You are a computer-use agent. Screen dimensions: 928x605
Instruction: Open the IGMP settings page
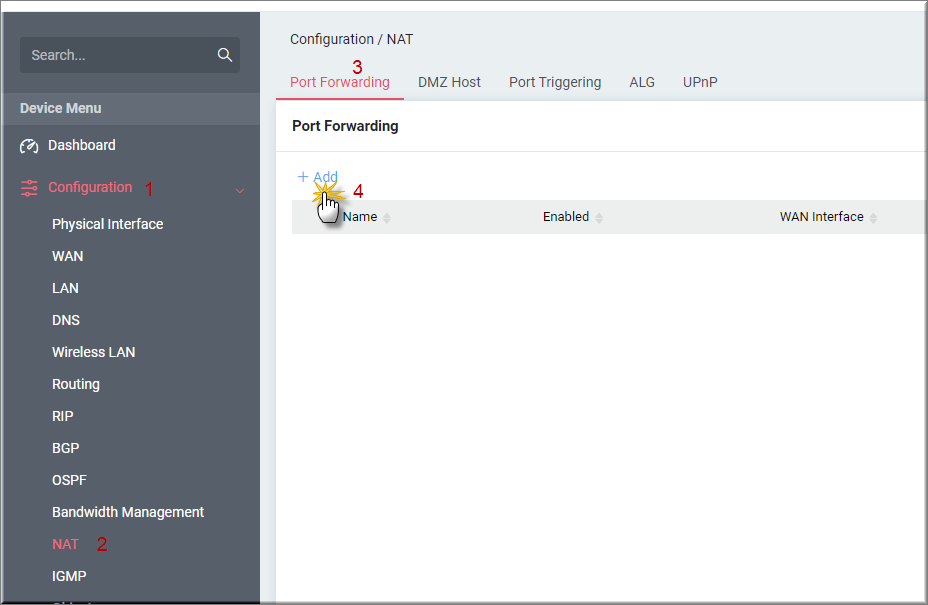click(69, 576)
